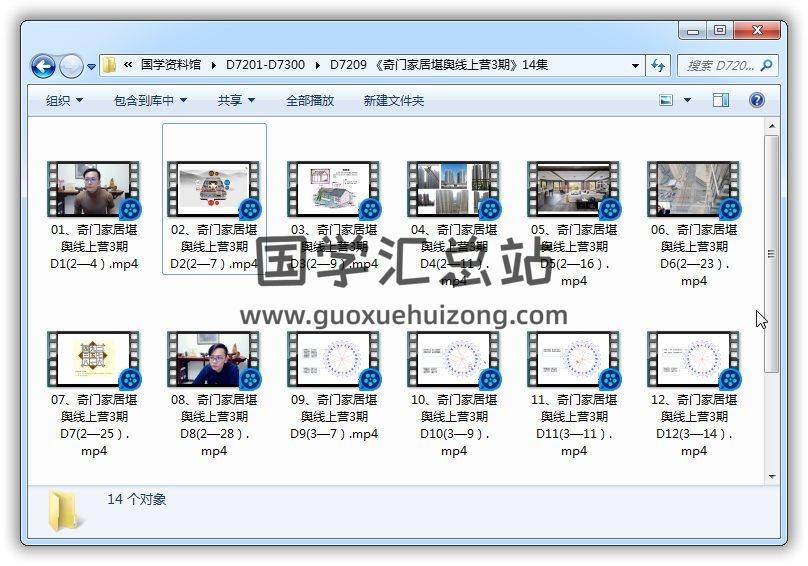Screen dimensions: 808x566
Task: Click the refresh icon beside address bar
Action: 658,66
